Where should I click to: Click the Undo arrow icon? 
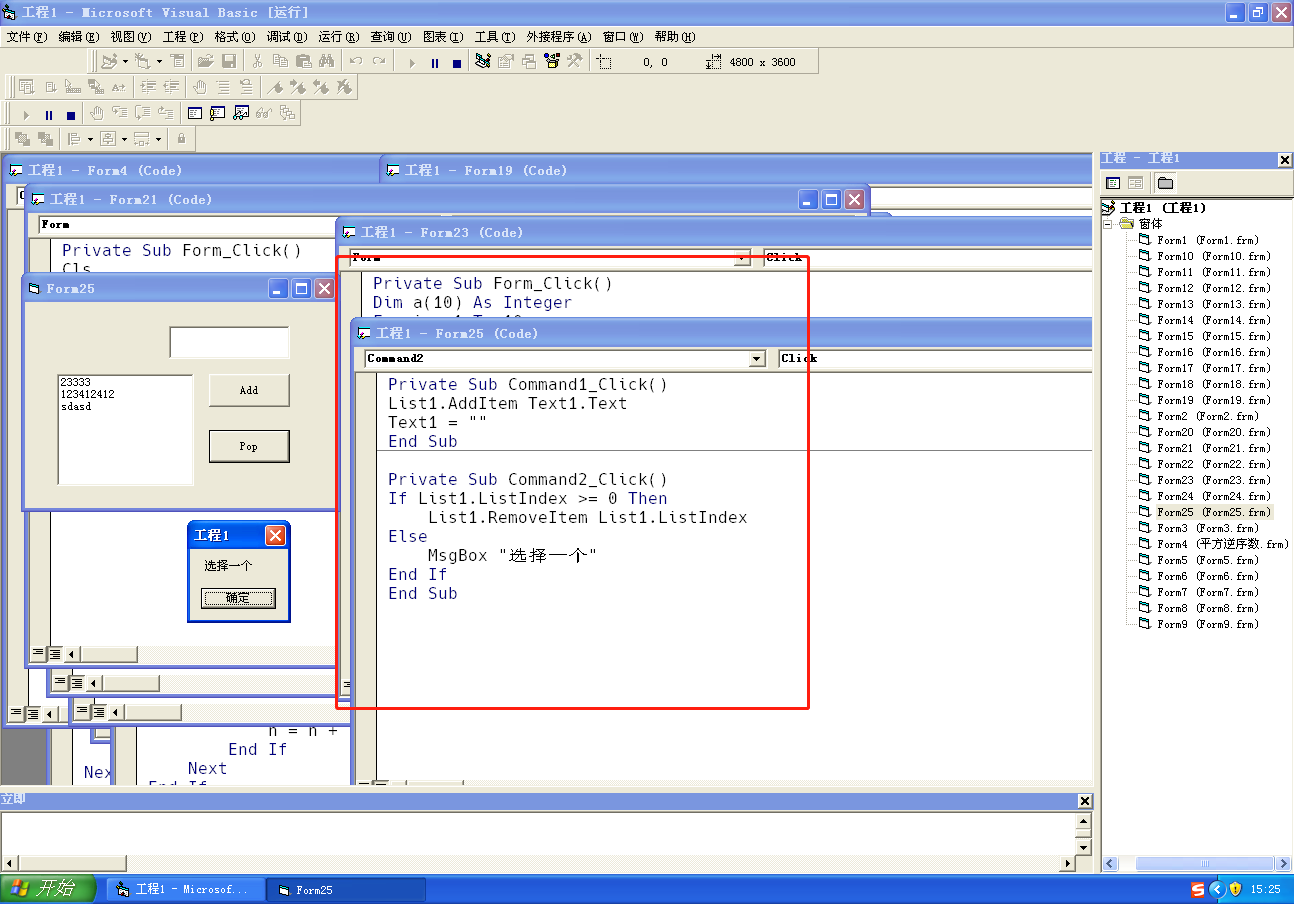356,61
